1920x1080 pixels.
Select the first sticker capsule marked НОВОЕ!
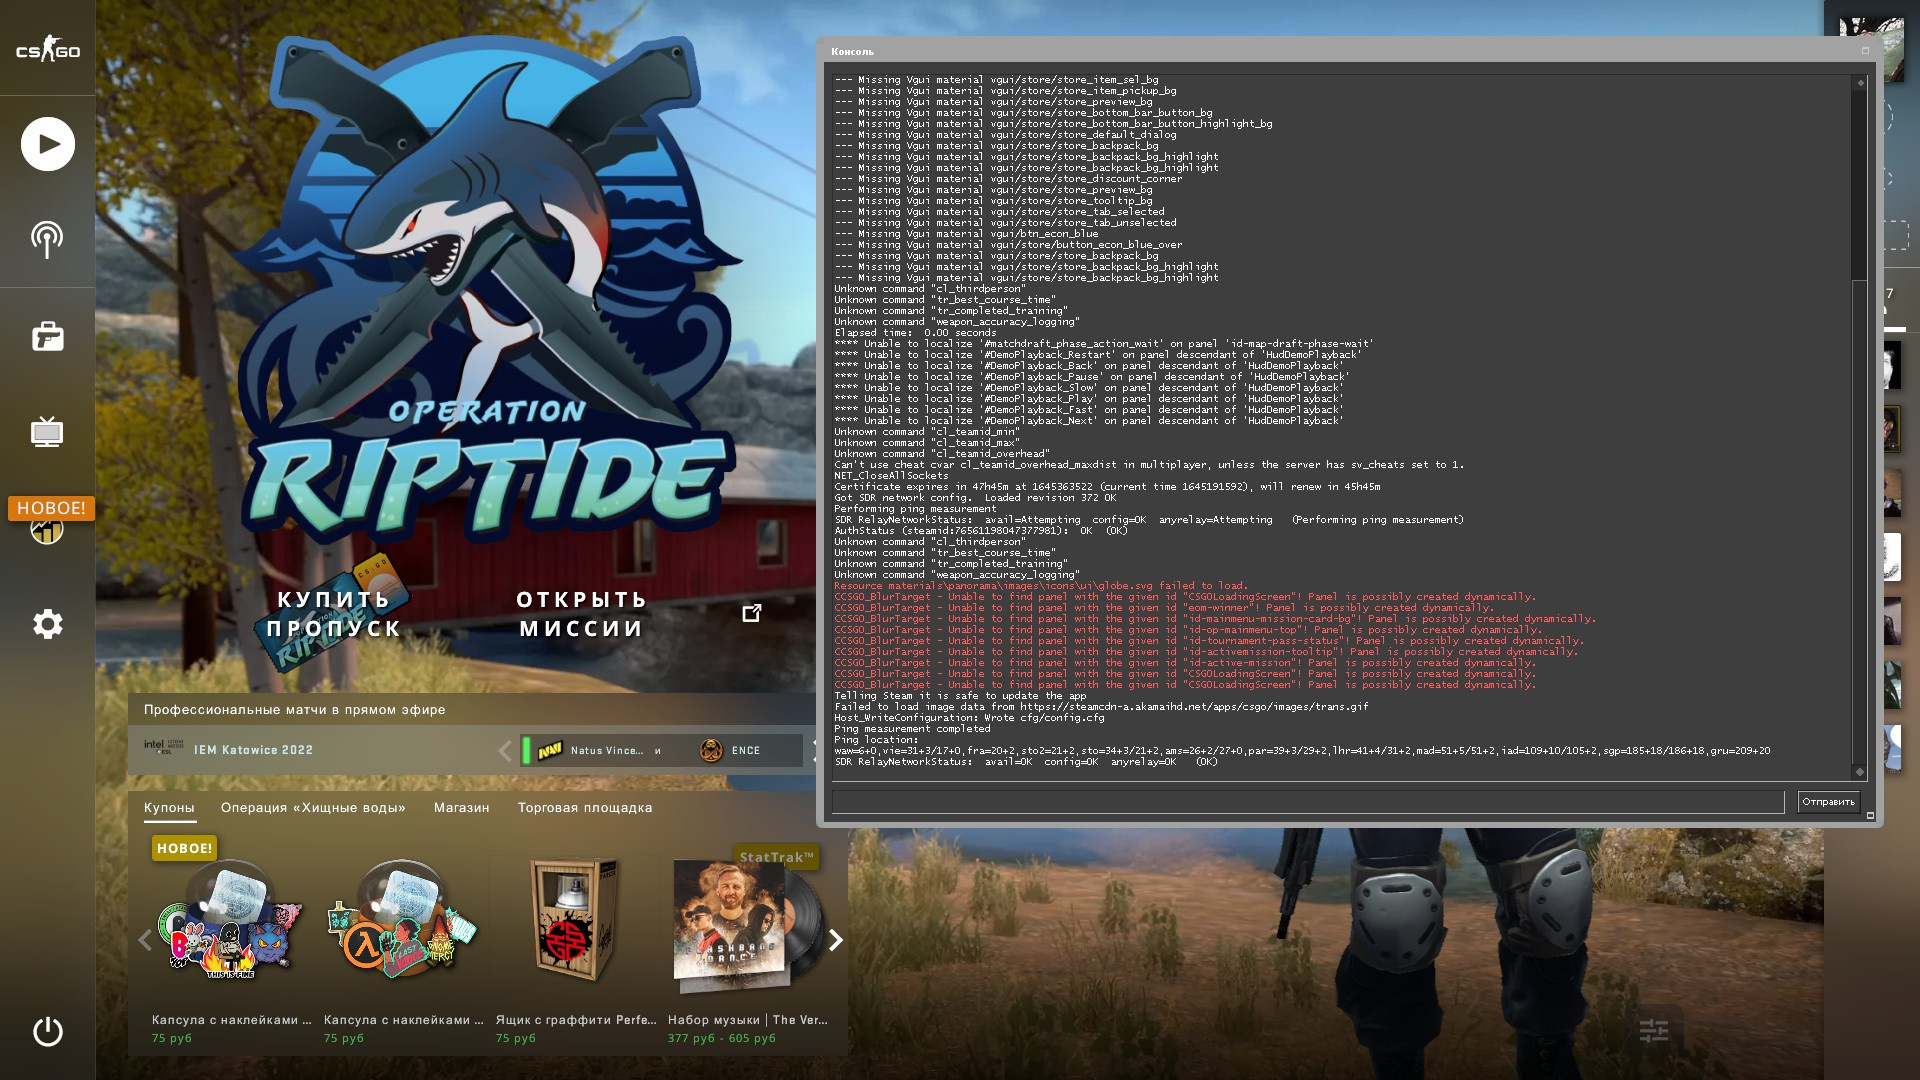pos(230,920)
